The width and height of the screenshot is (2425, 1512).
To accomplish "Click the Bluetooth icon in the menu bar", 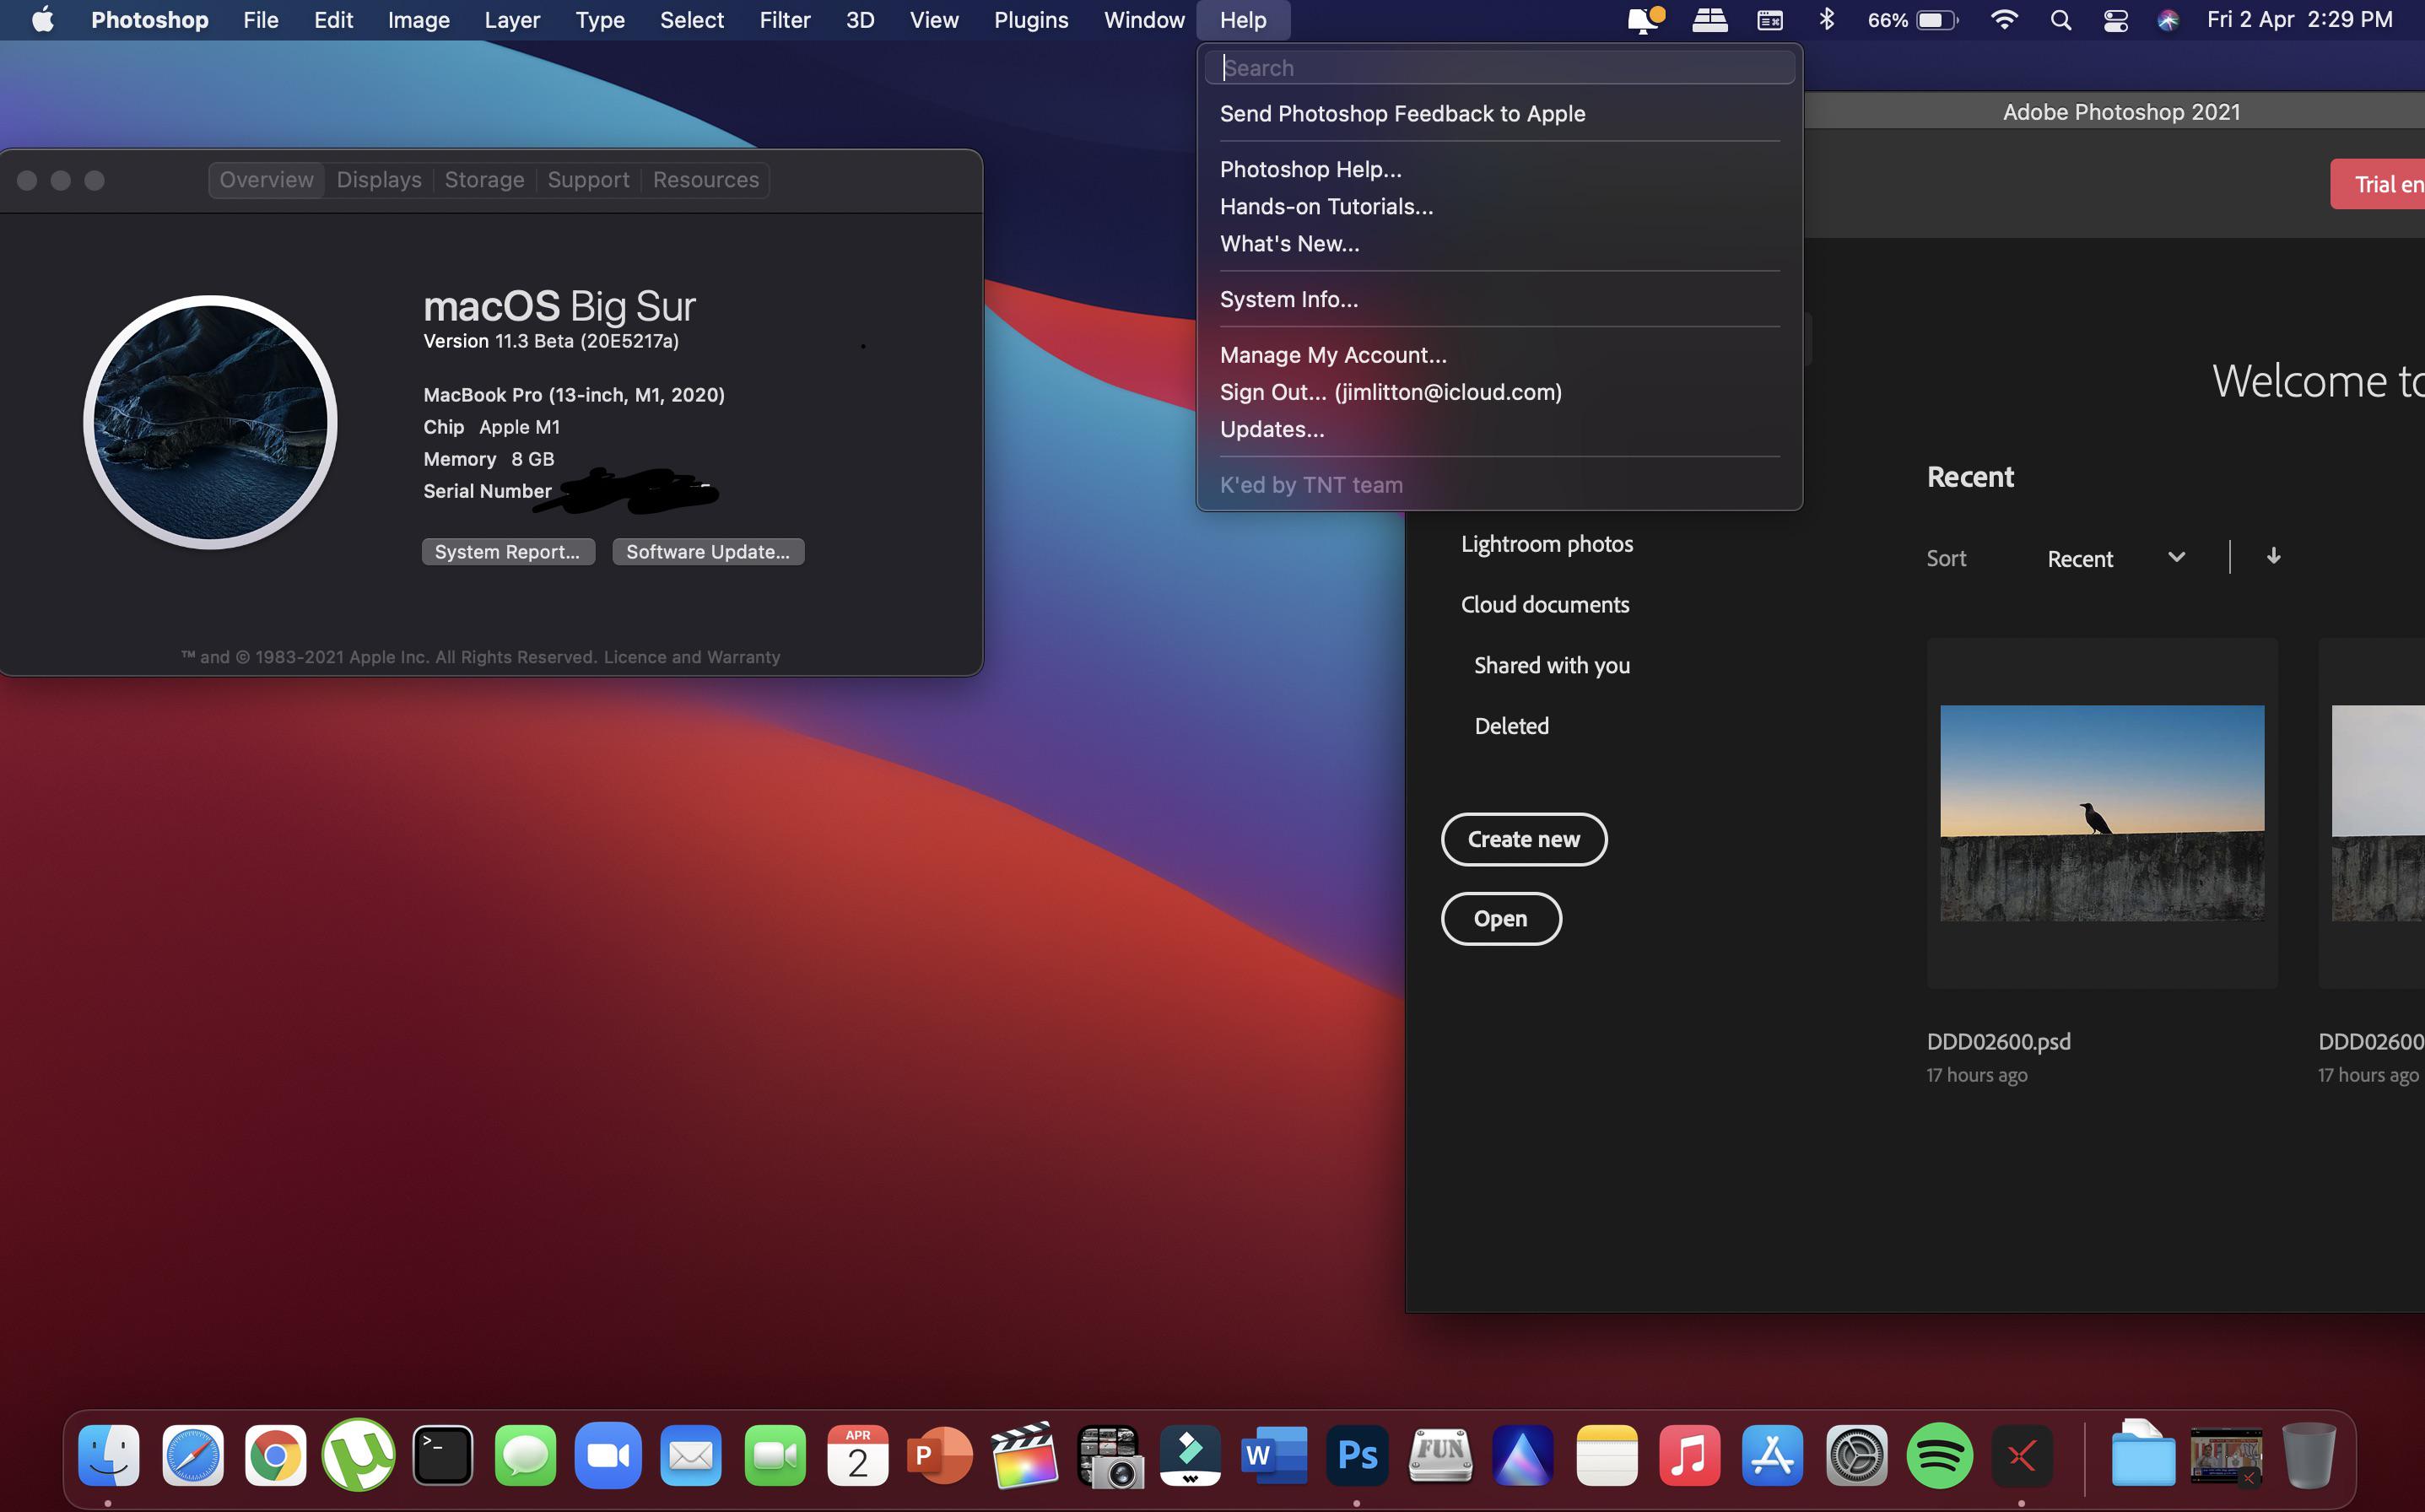I will coord(1828,19).
